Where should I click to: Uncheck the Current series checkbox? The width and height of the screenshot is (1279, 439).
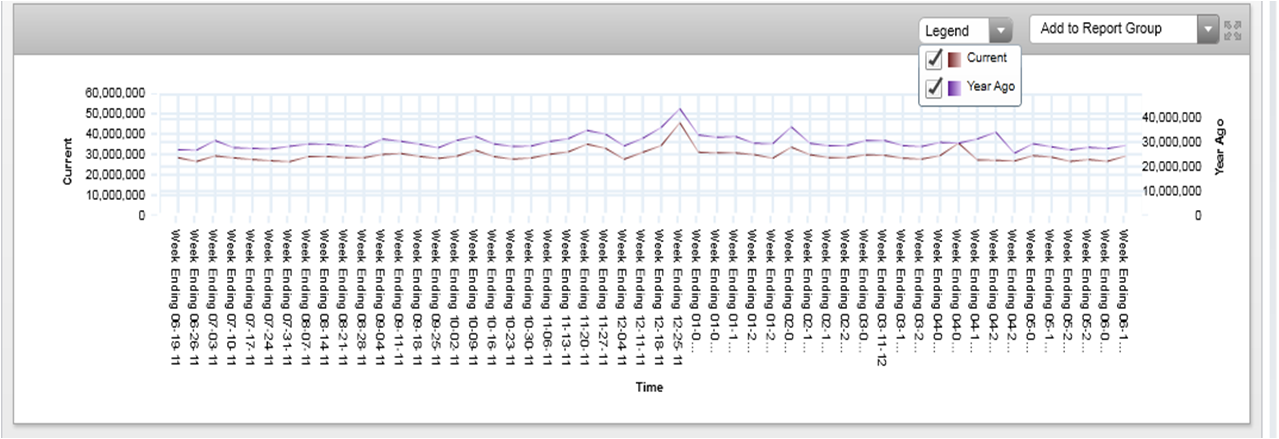coord(935,59)
